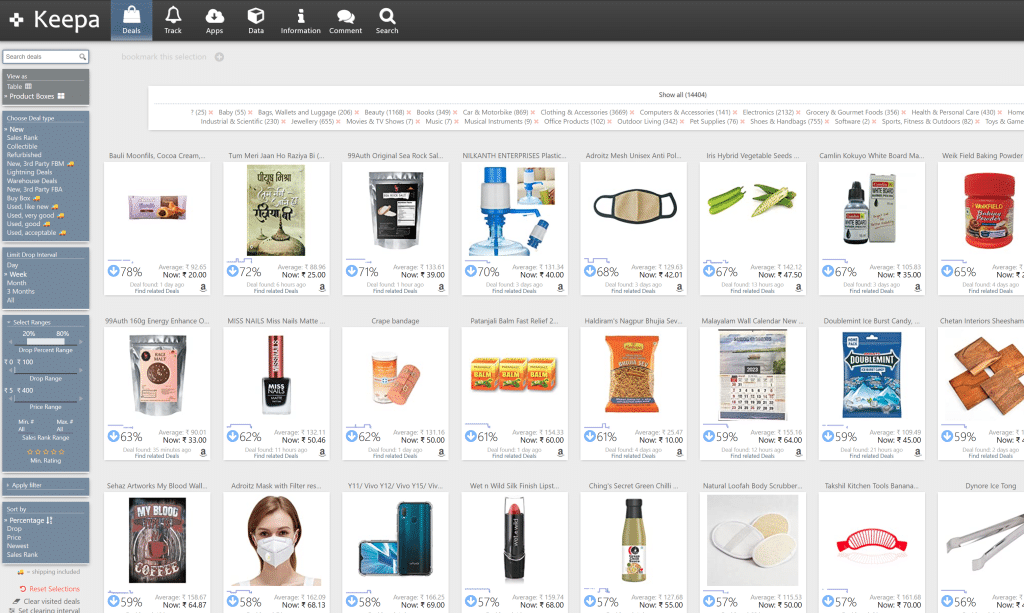Remove the Electronics category filter
Viewport: 1024px width, 613px height.
click(x=799, y=113)
